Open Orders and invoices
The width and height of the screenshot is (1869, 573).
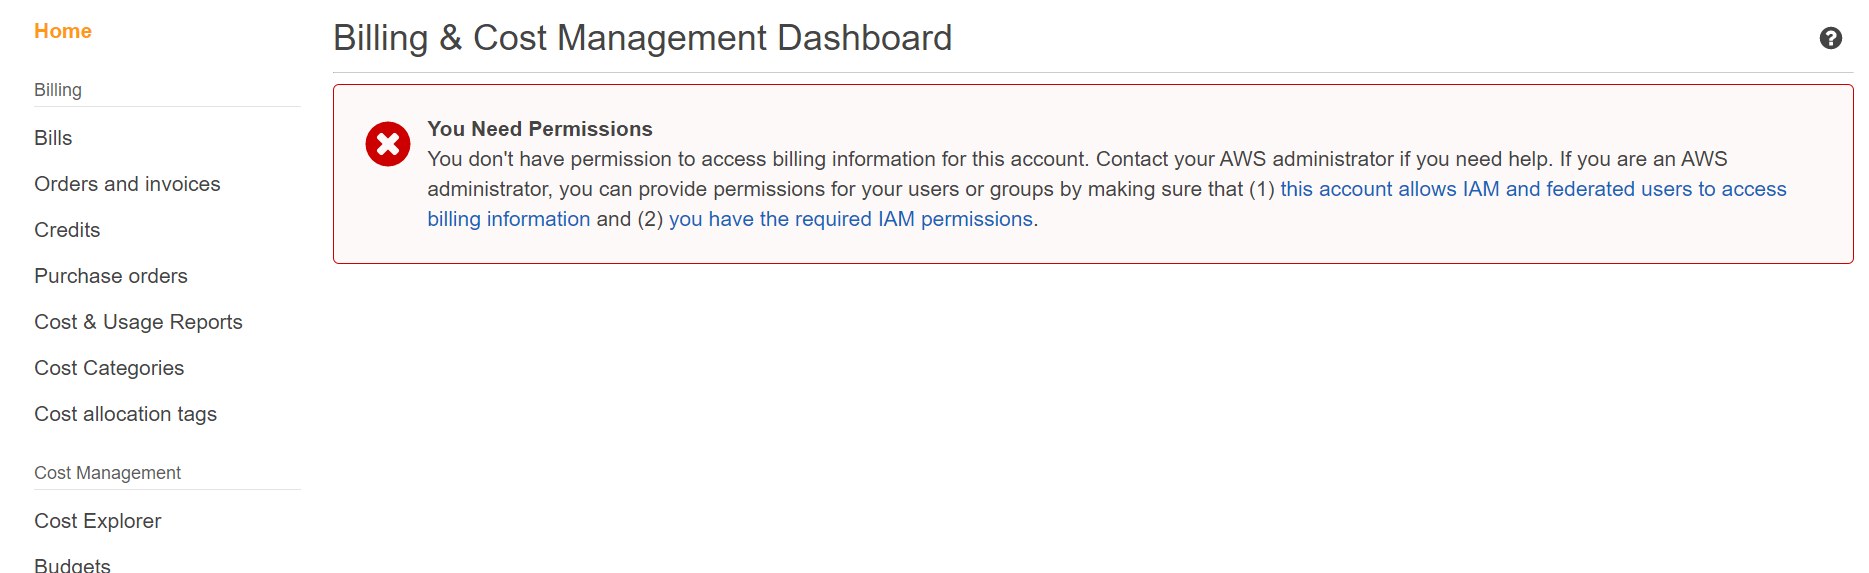(x=127, y=184)
